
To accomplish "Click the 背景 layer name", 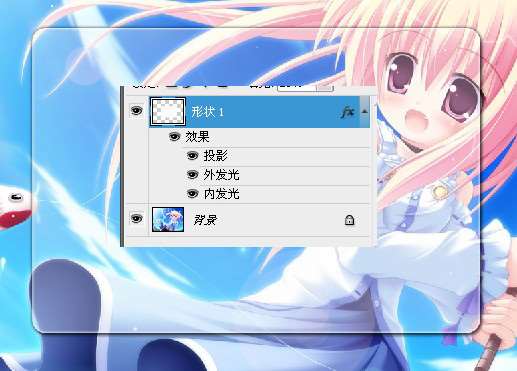I will [205, 220].
